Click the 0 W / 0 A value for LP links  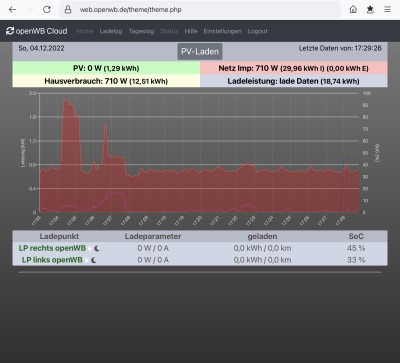(153, 260)
